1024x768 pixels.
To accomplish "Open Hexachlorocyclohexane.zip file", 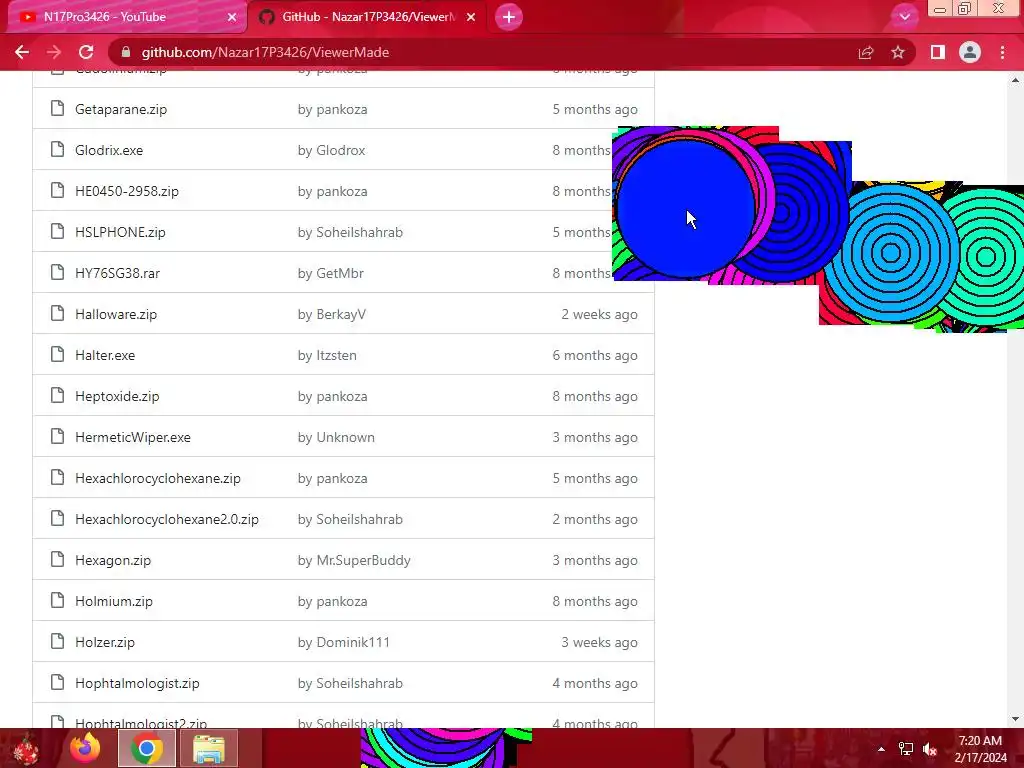I will [157, 478].
